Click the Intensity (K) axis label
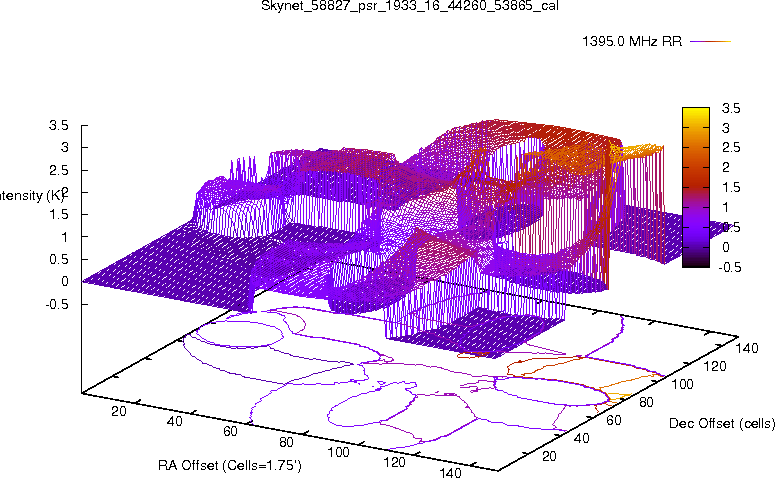The width and height of the screenshot is (775, 478). (x=32, y=196)
